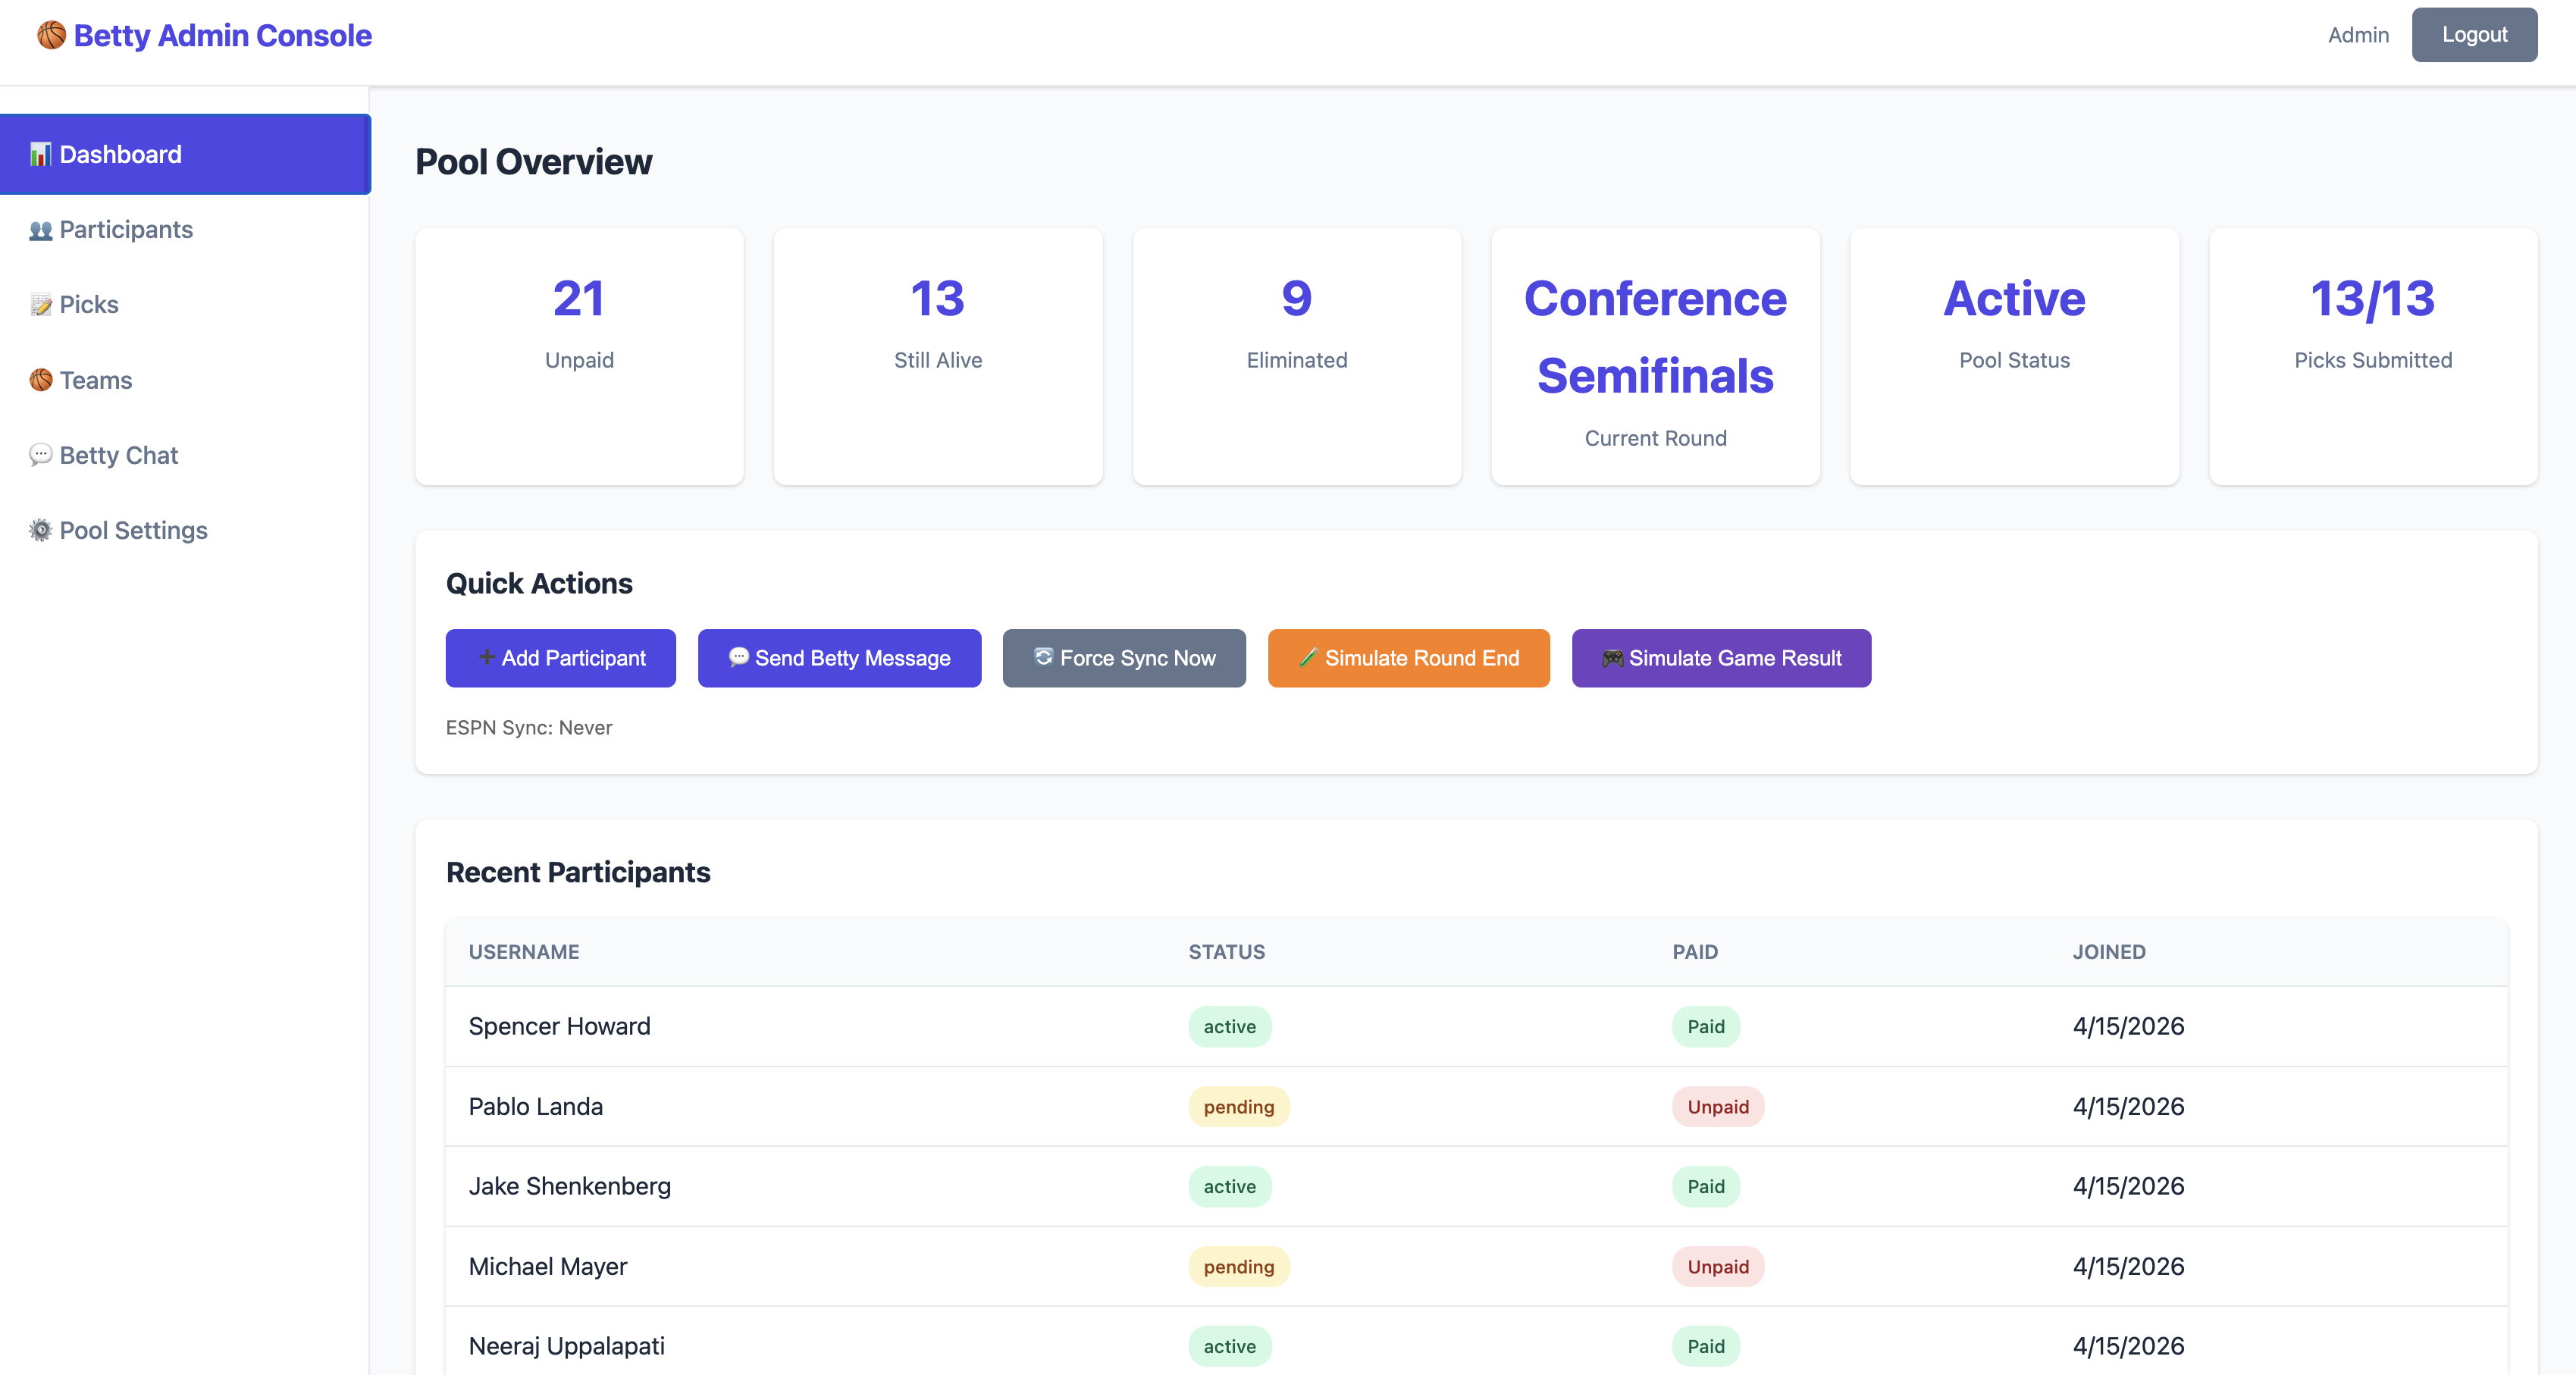
Task: Click Michael Mayer's joined date 4/15/2026
Action: click(2129, 1266)
